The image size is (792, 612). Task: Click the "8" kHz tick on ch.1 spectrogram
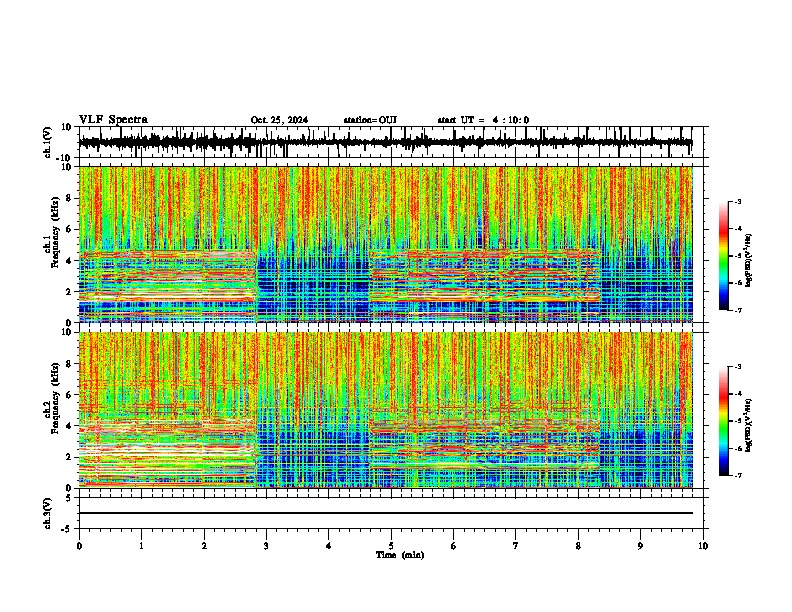click(x=69, y=198)
